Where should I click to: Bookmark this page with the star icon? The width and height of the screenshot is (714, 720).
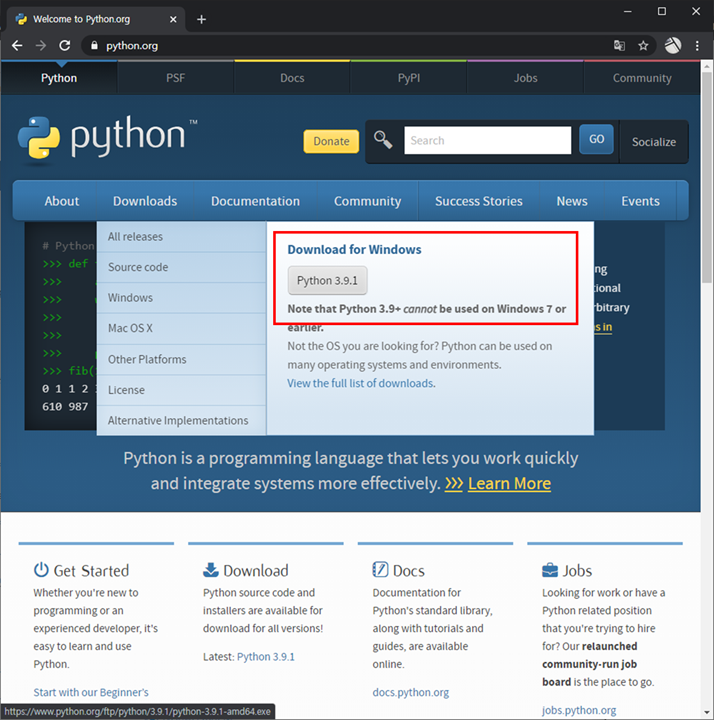click(x=643, y=45)
